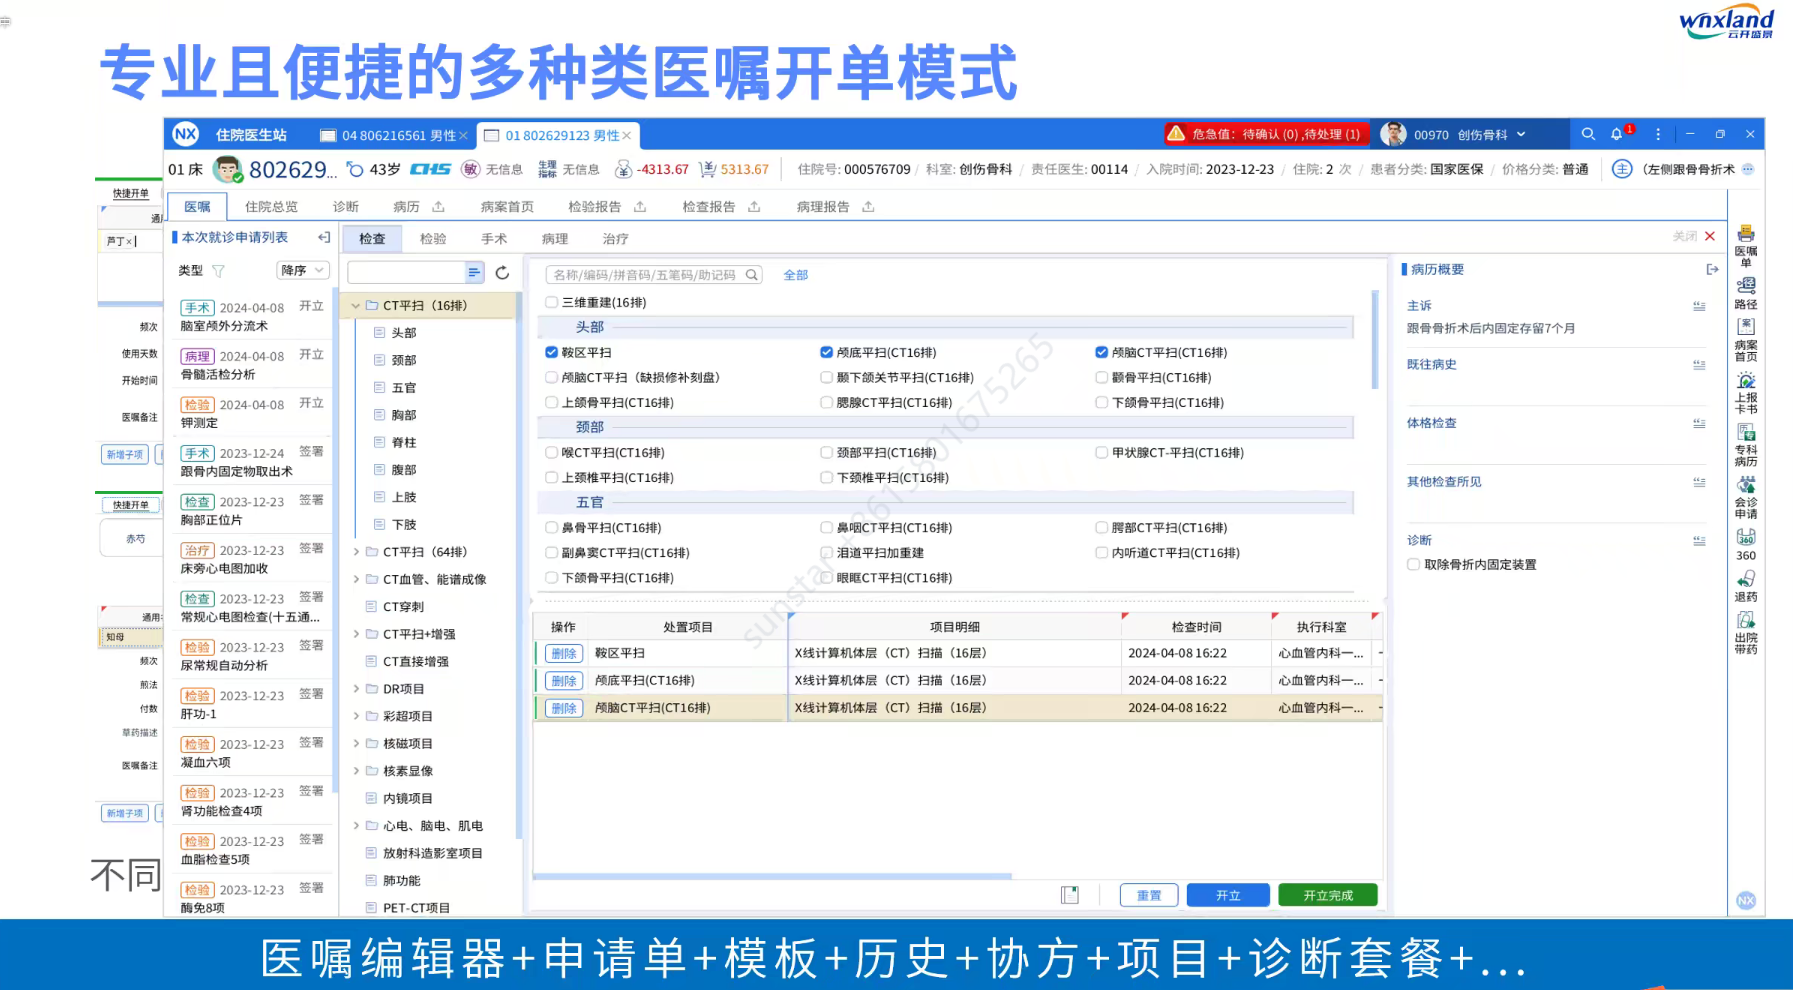Open the 降序 sort dropdown
This screenshot has width=1793, height=990.
302,270
